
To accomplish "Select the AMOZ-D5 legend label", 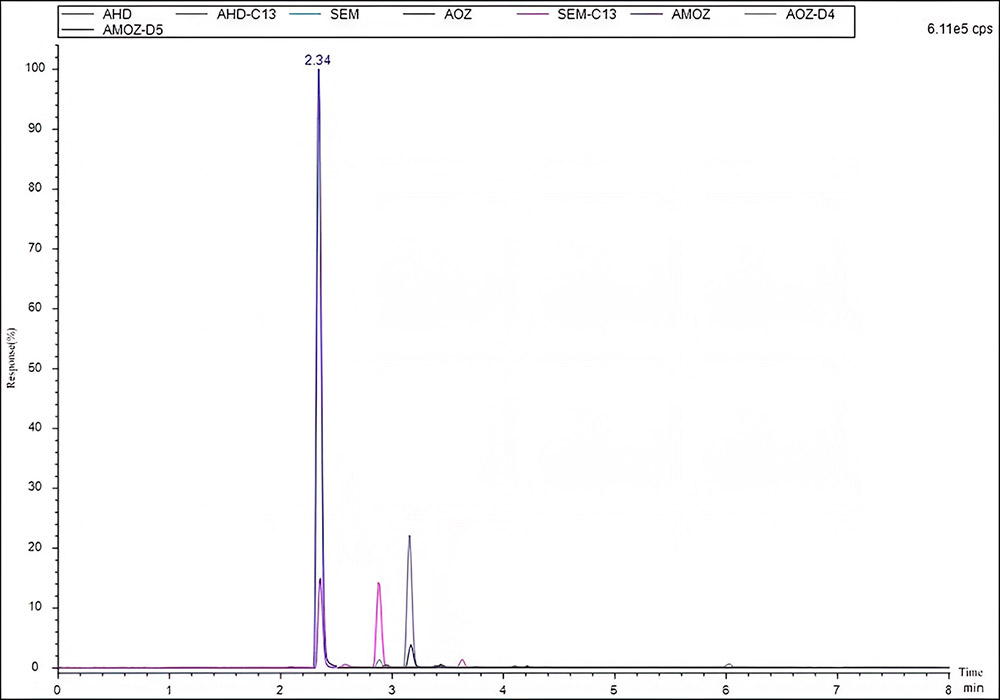I will tap(133, 30).
